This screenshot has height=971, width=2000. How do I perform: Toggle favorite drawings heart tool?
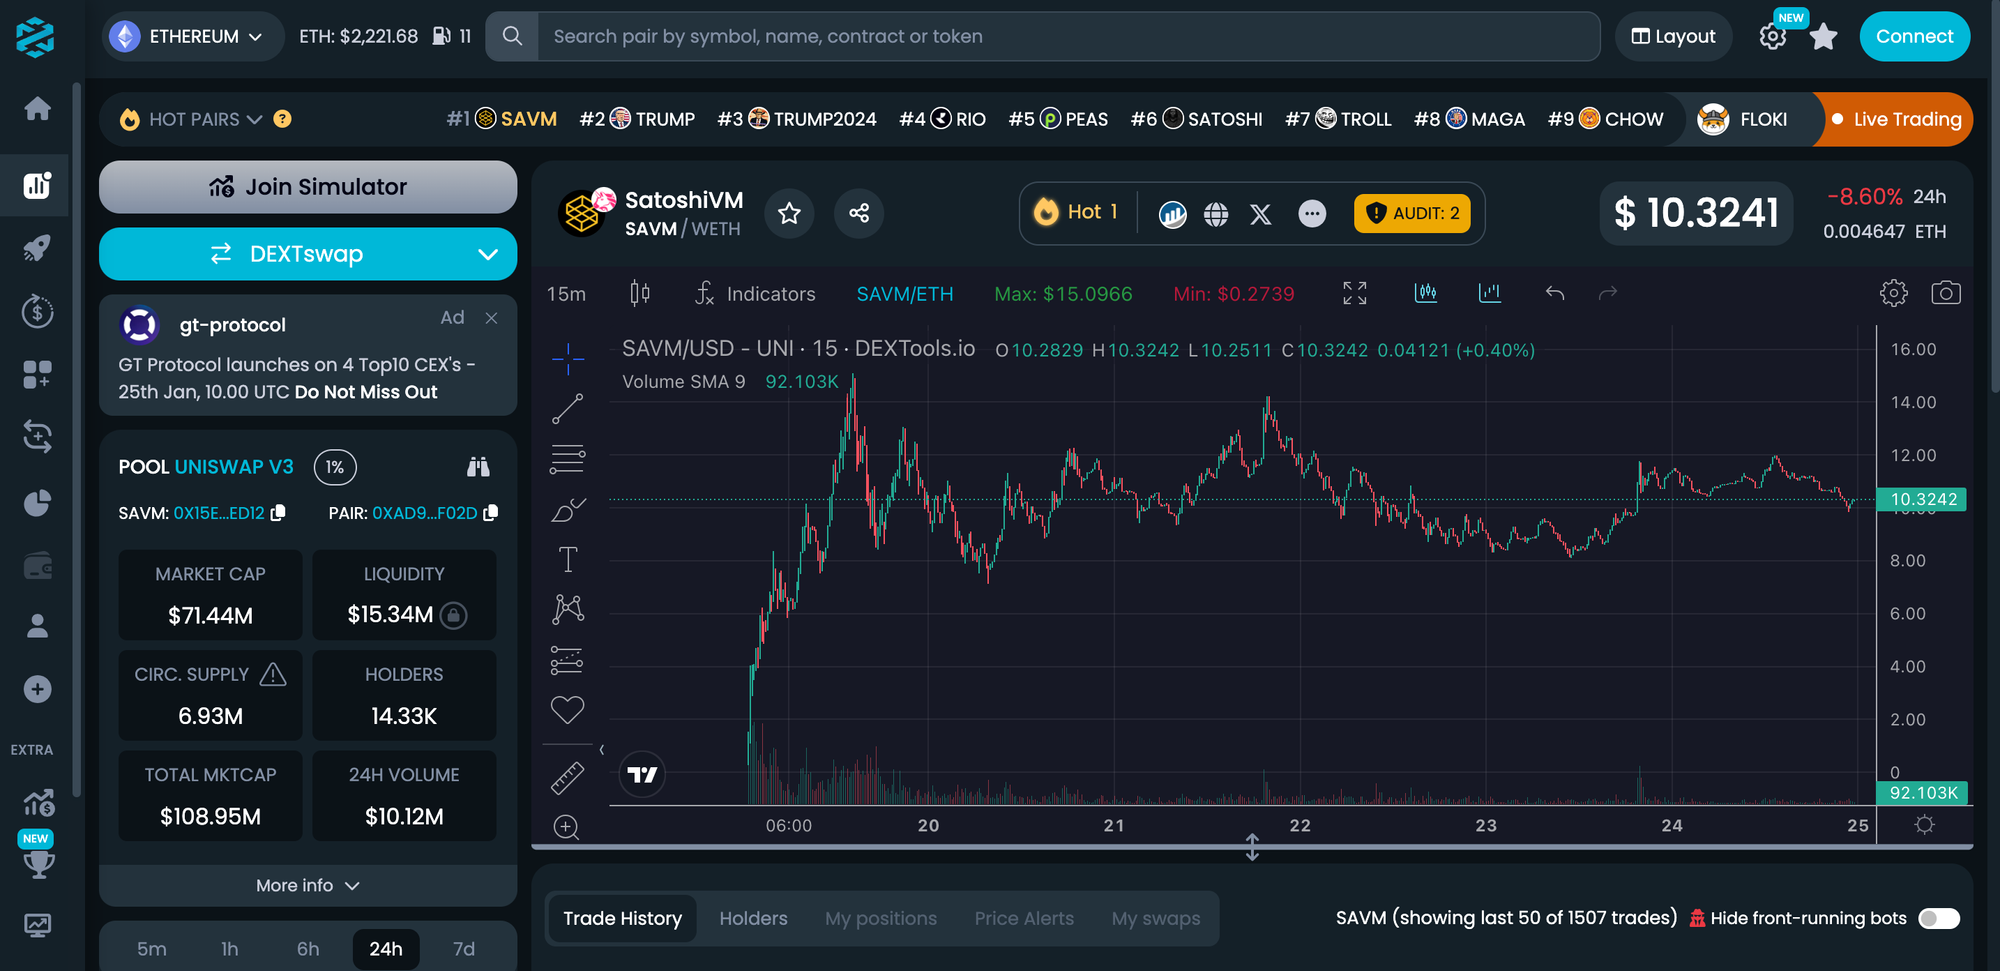pos(567,710)
